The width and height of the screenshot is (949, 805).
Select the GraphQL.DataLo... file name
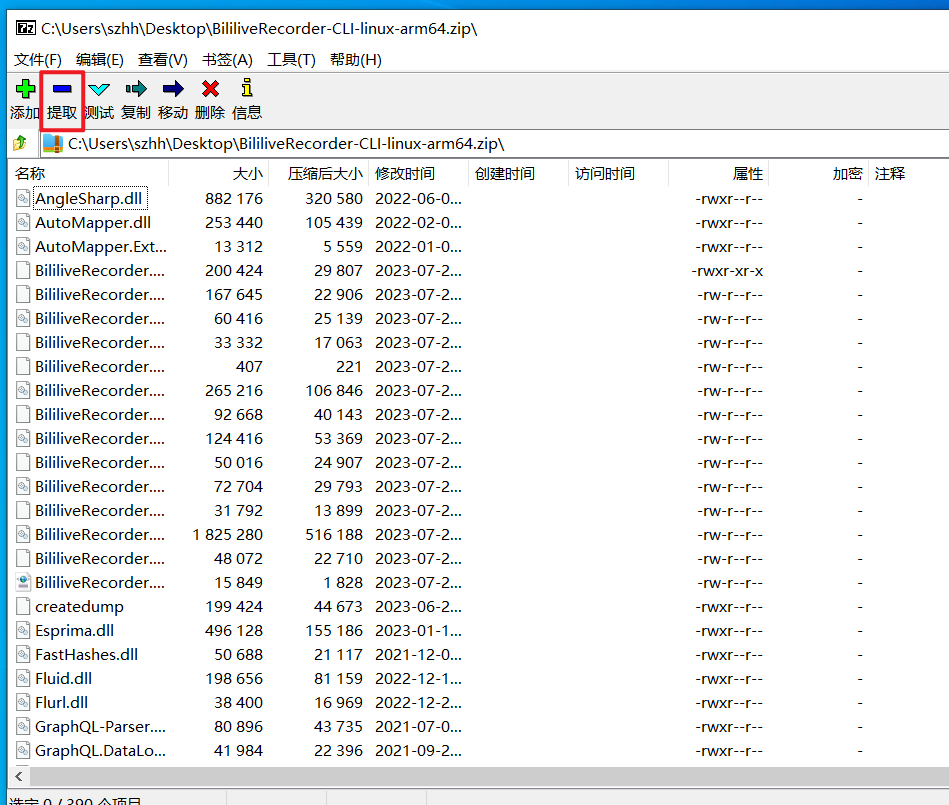pyautogui.click(x=100, y=751)
